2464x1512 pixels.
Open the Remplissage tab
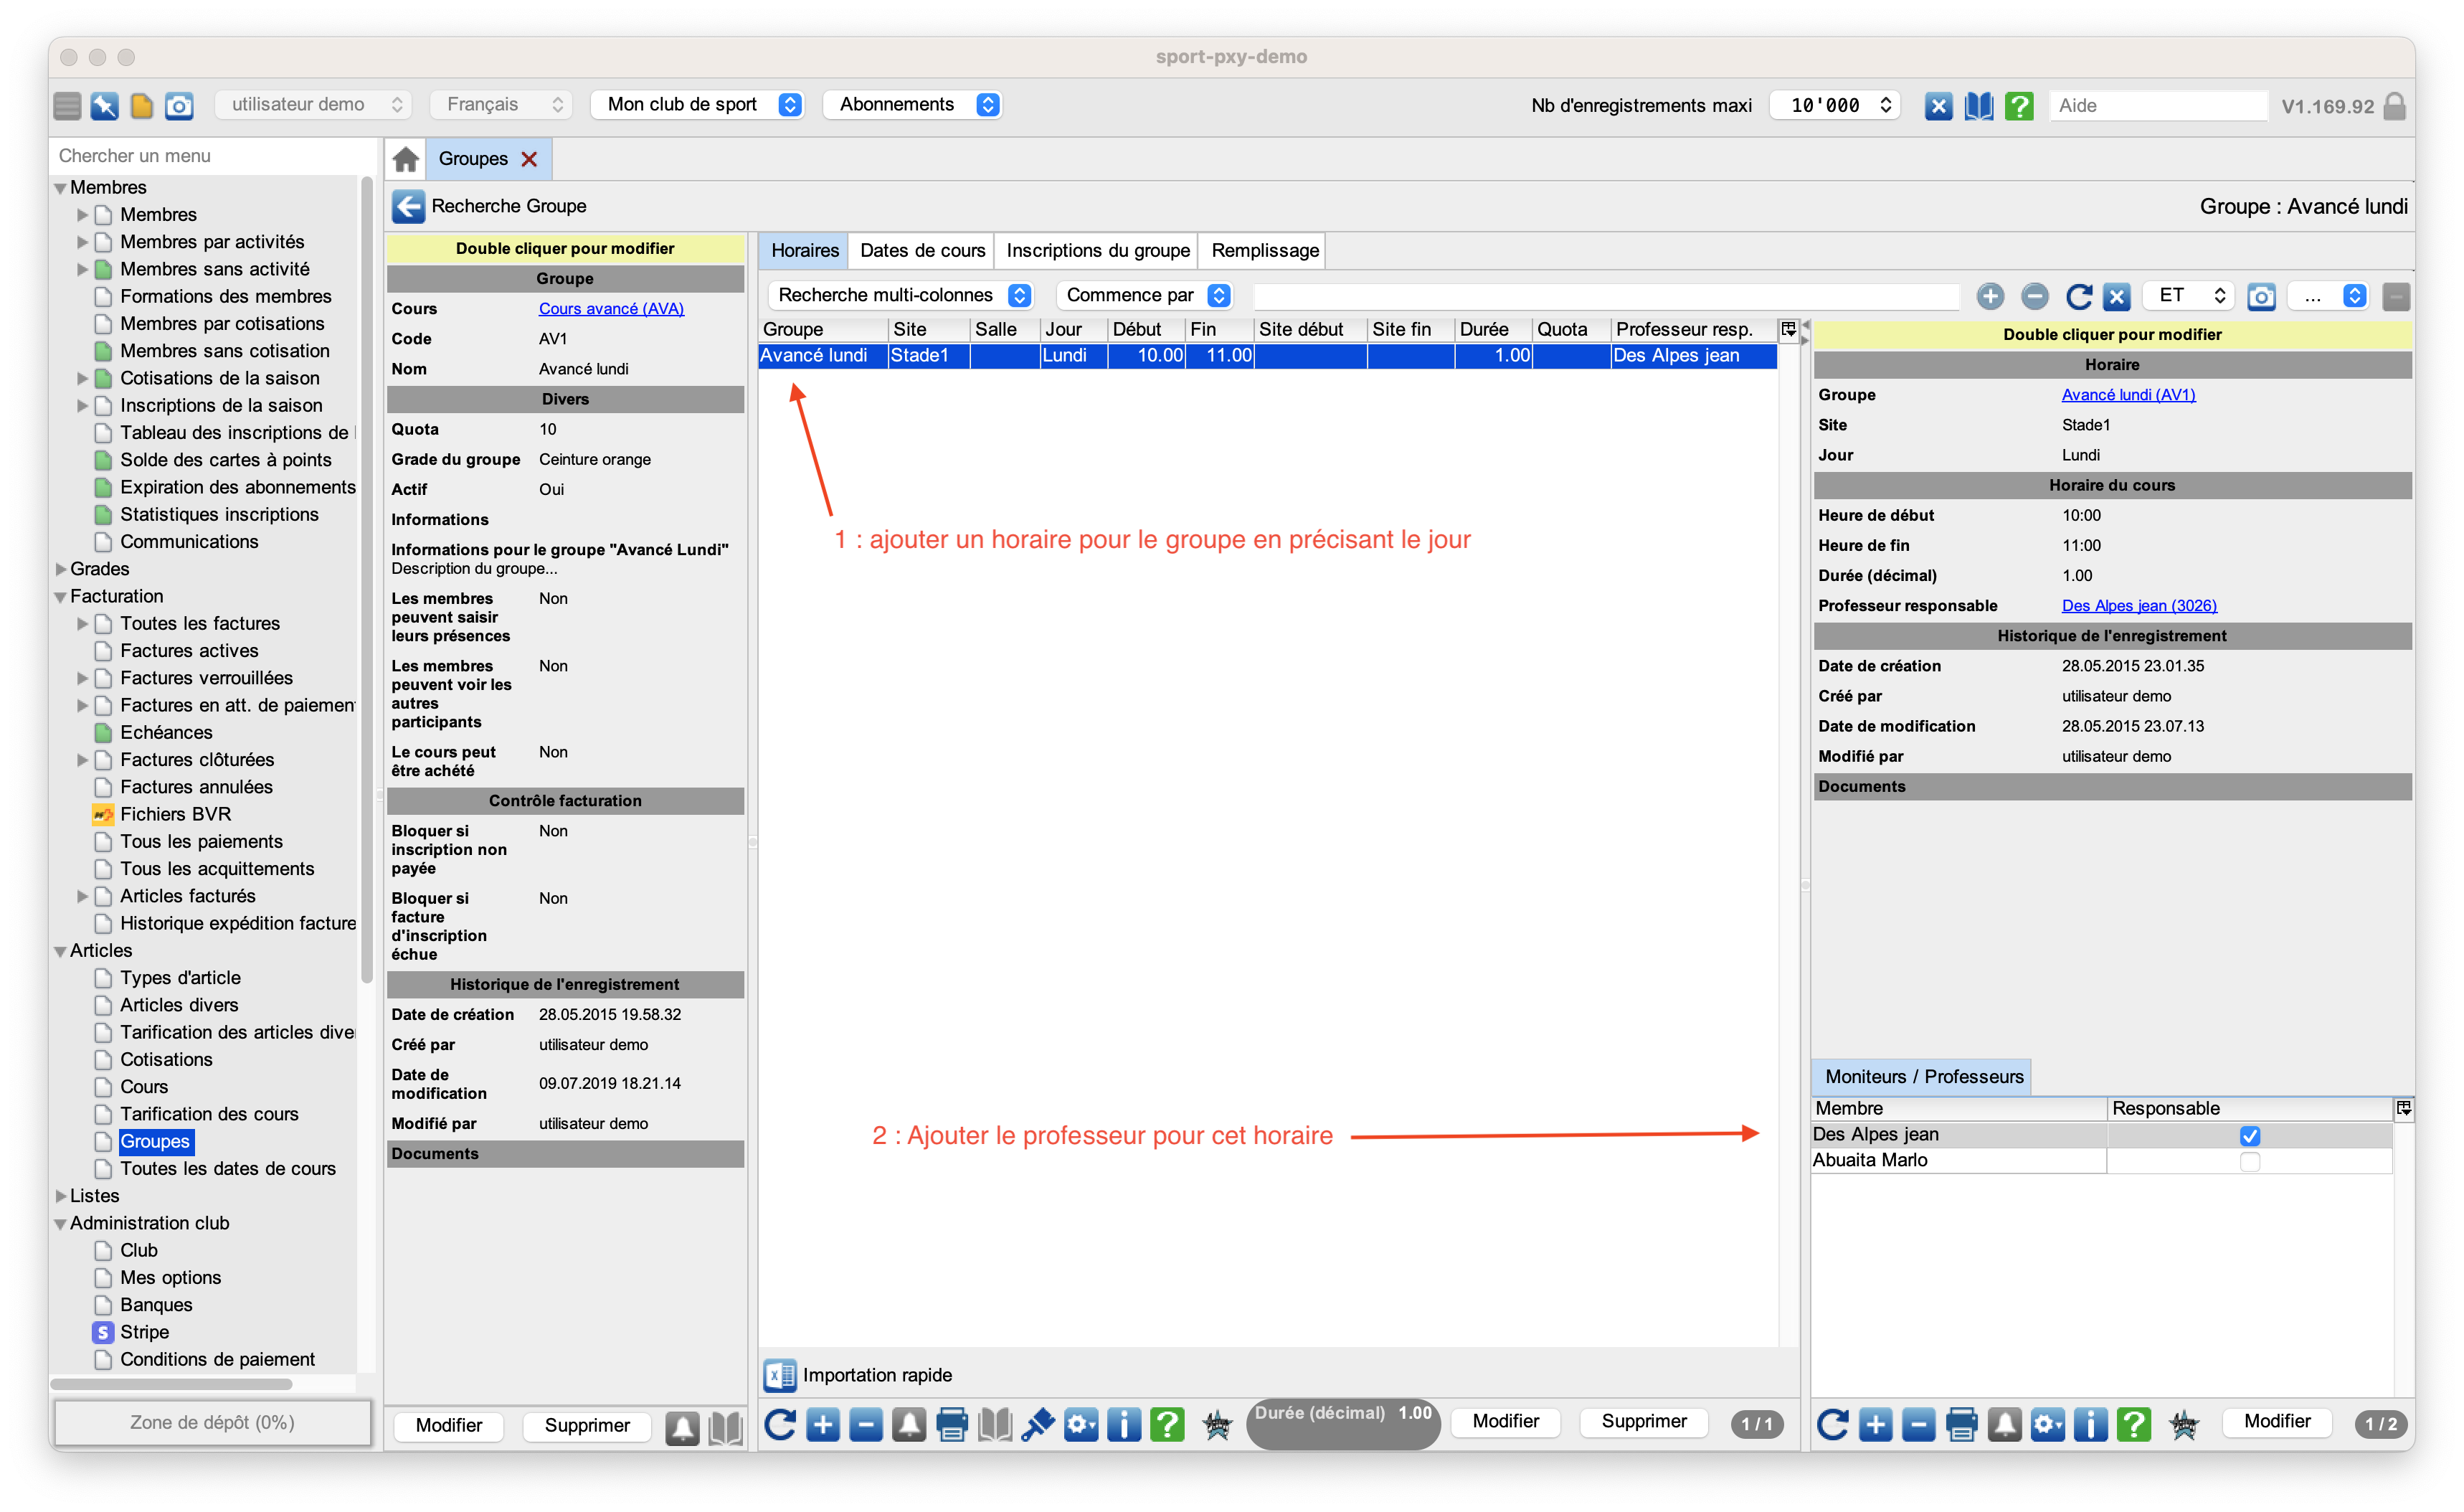1264,250
